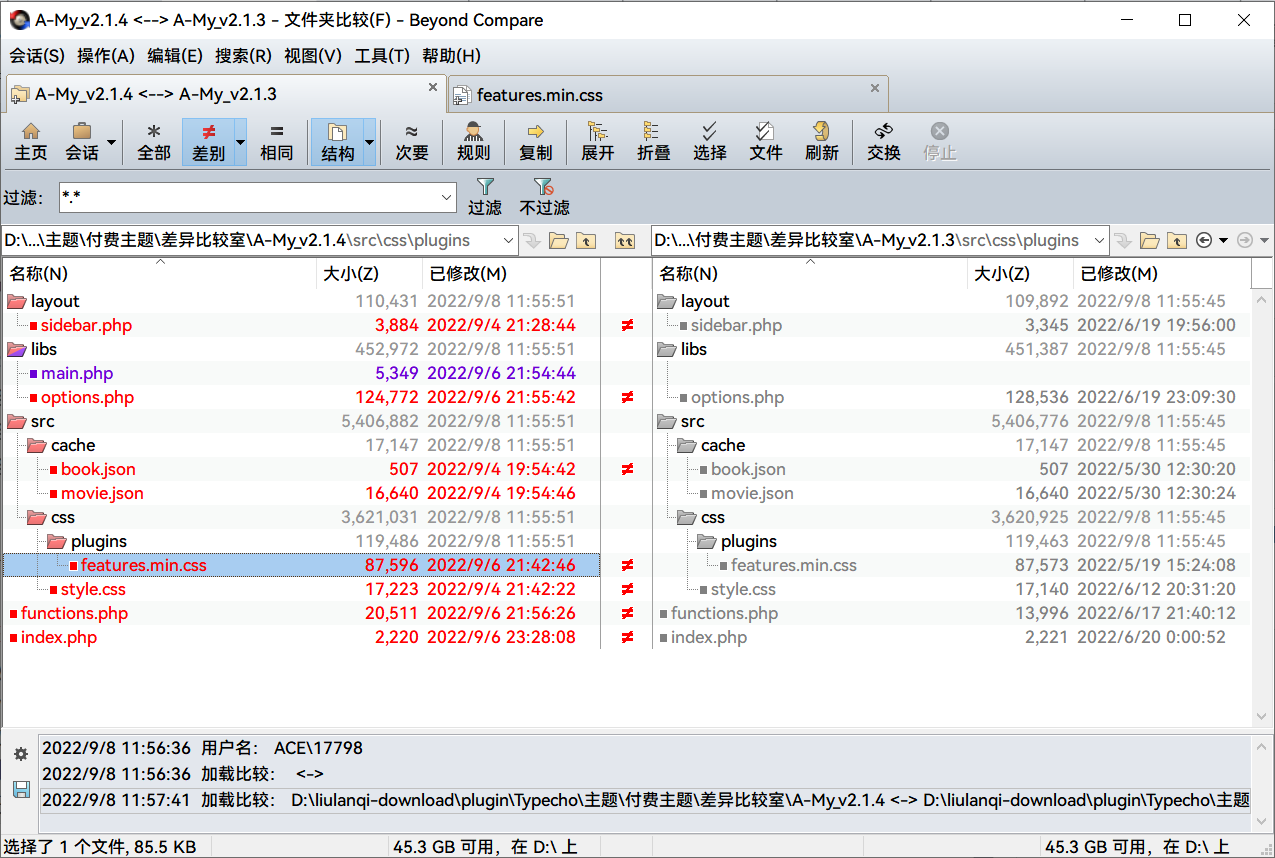Screen dimensions: 1275x858
Task: Click the 复制 copy toolbar icon
Action: coord(535,141)
